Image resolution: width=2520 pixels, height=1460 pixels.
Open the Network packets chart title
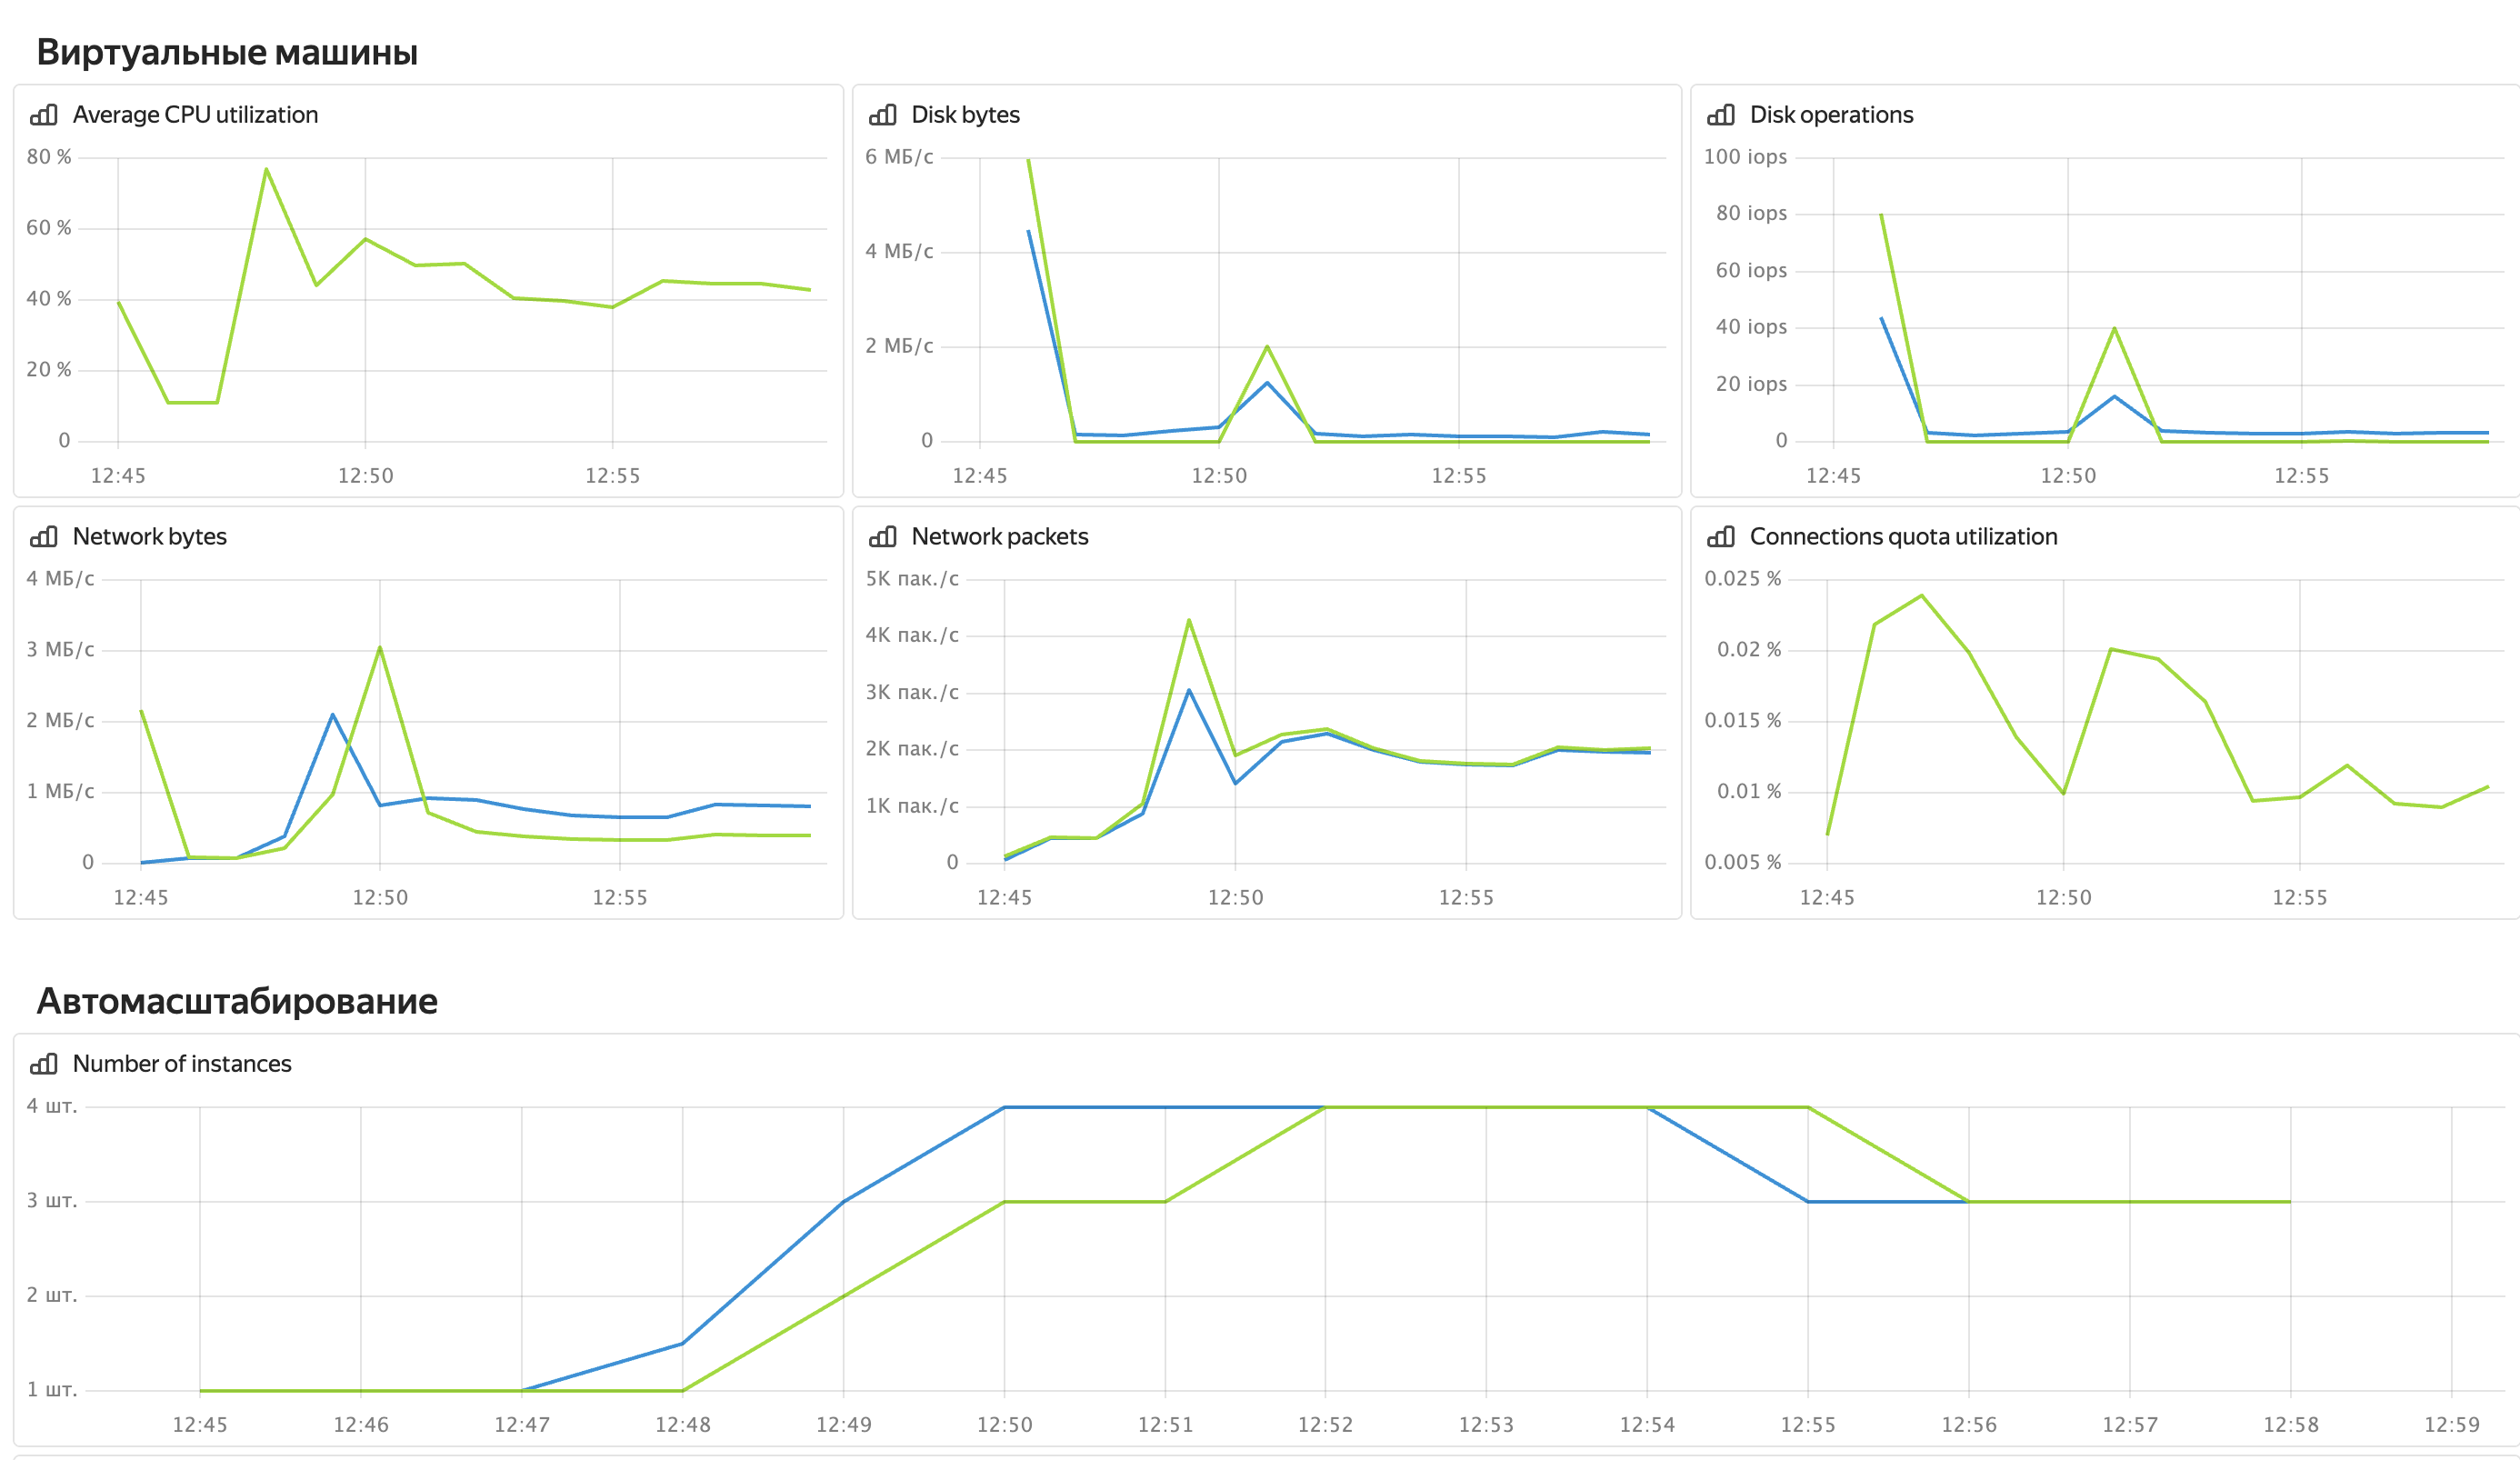pos(999,537)
